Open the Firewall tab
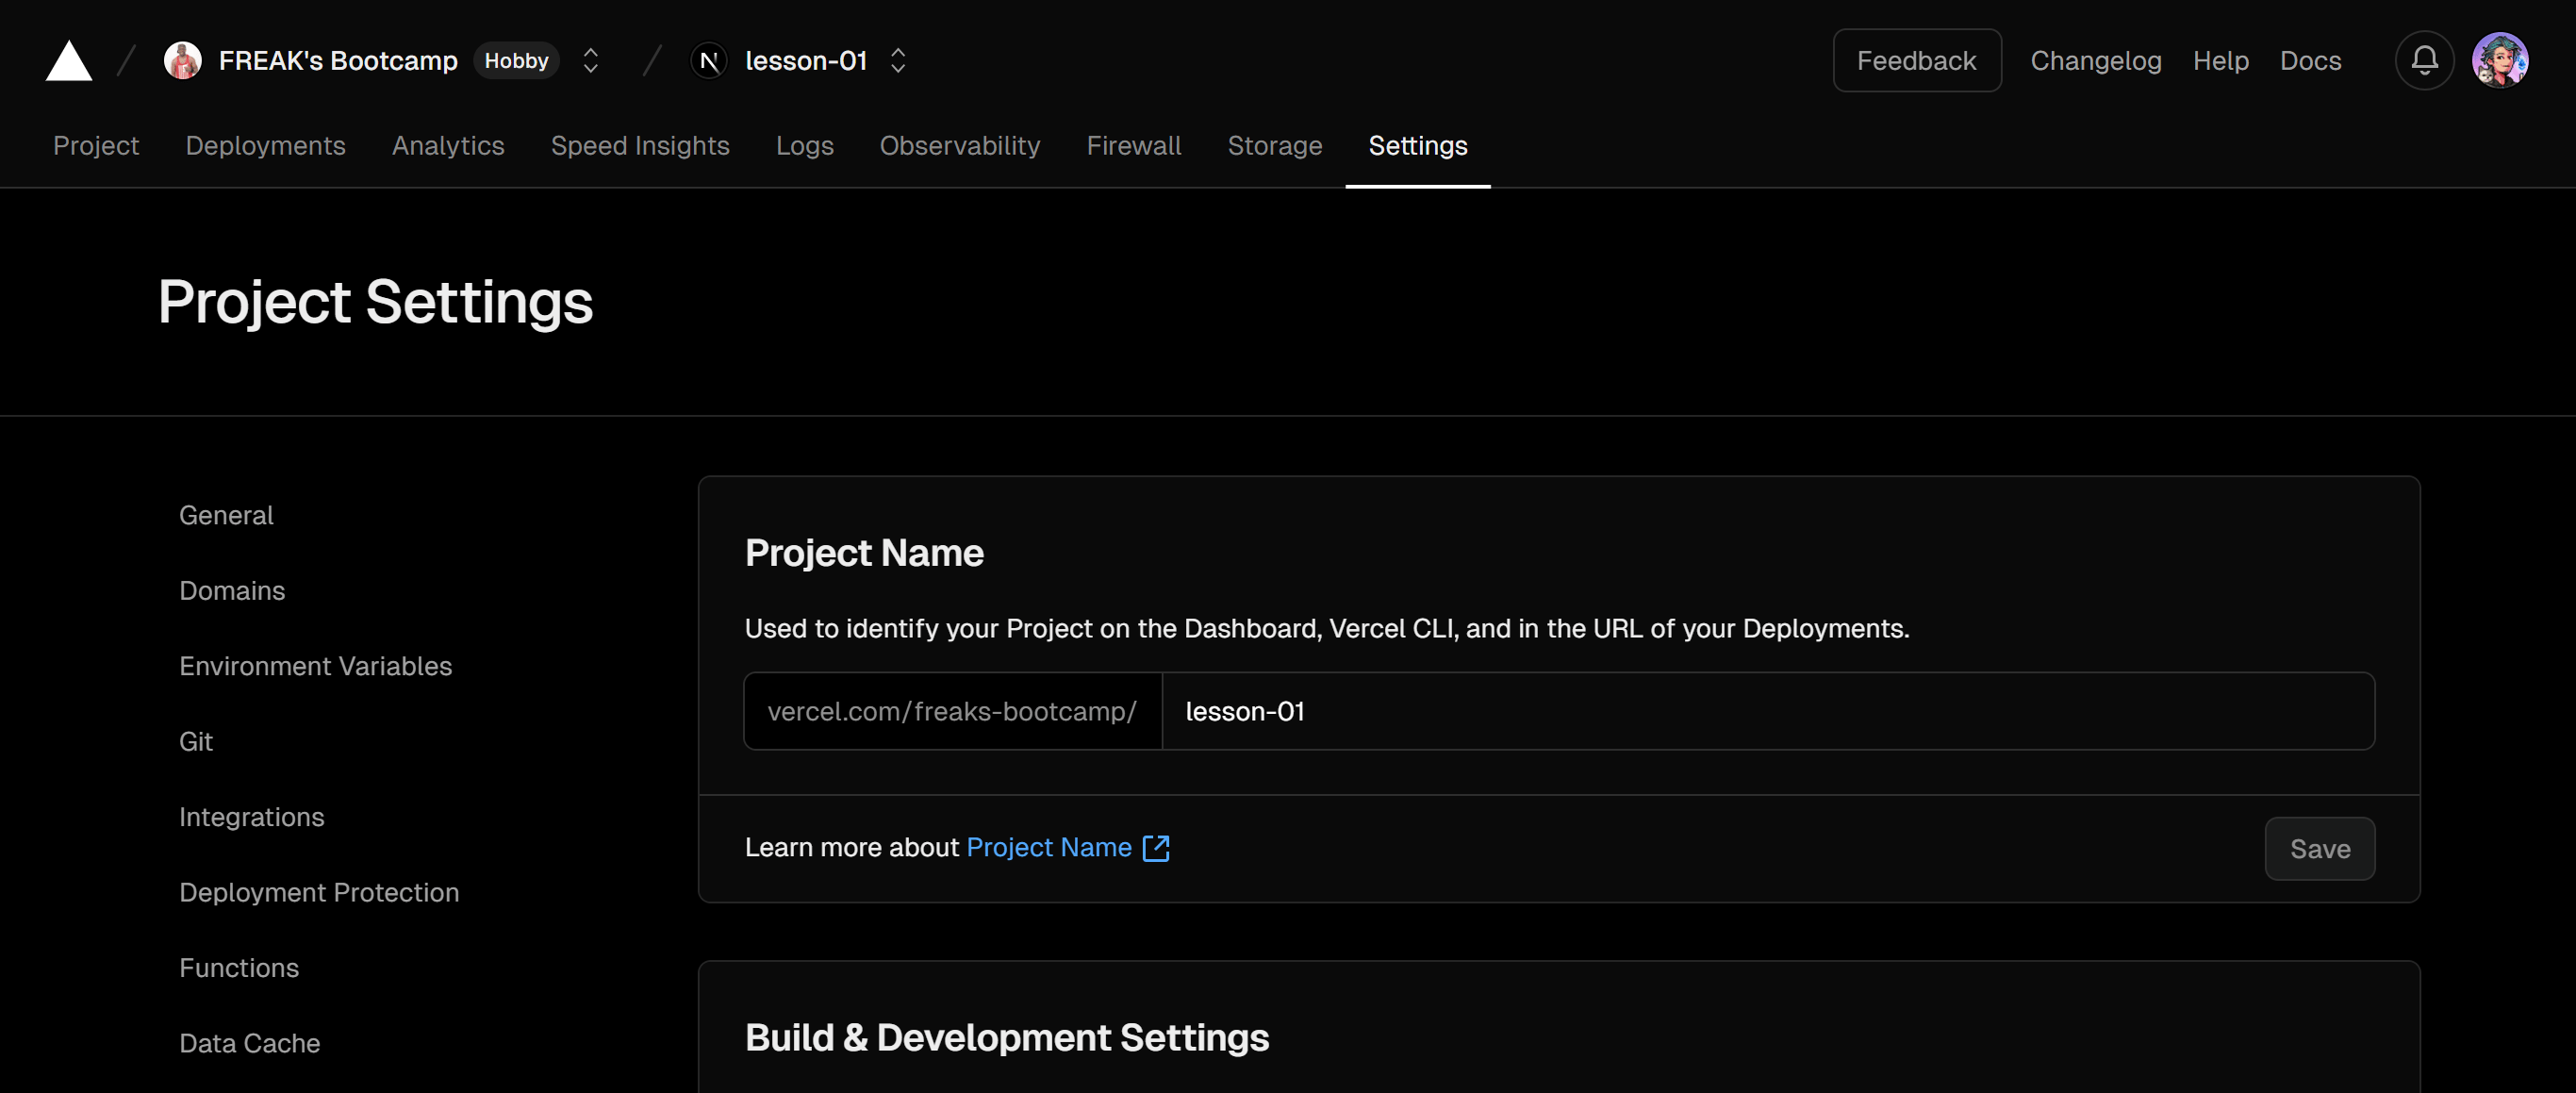 pos(1134,146)
